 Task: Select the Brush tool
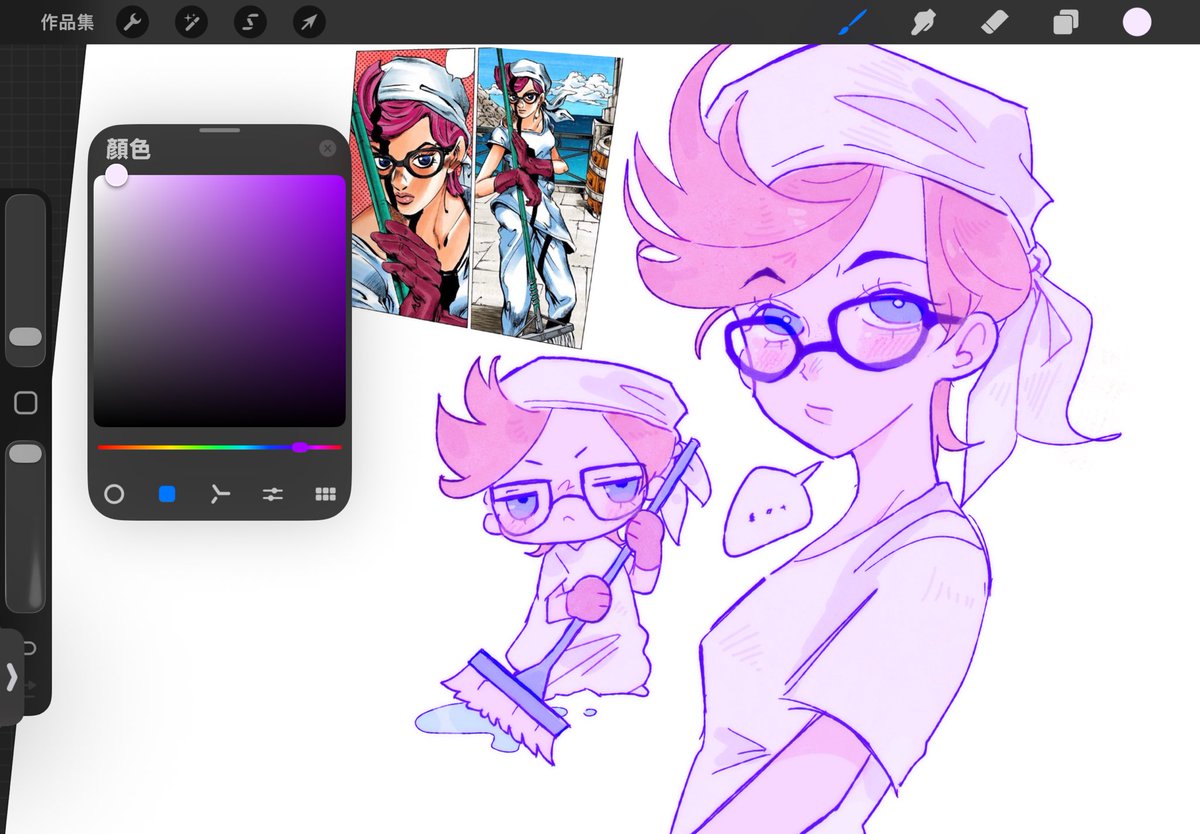(852, 22)
